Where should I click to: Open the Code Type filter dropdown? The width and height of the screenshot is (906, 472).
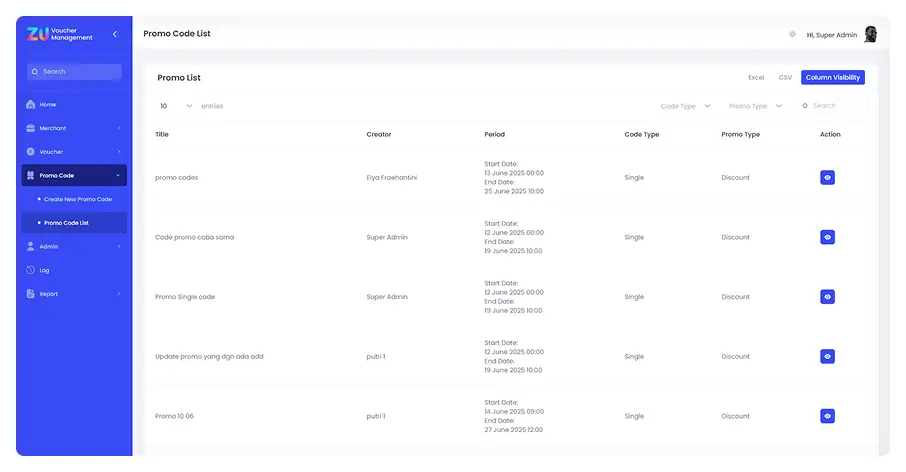[686, 106]
